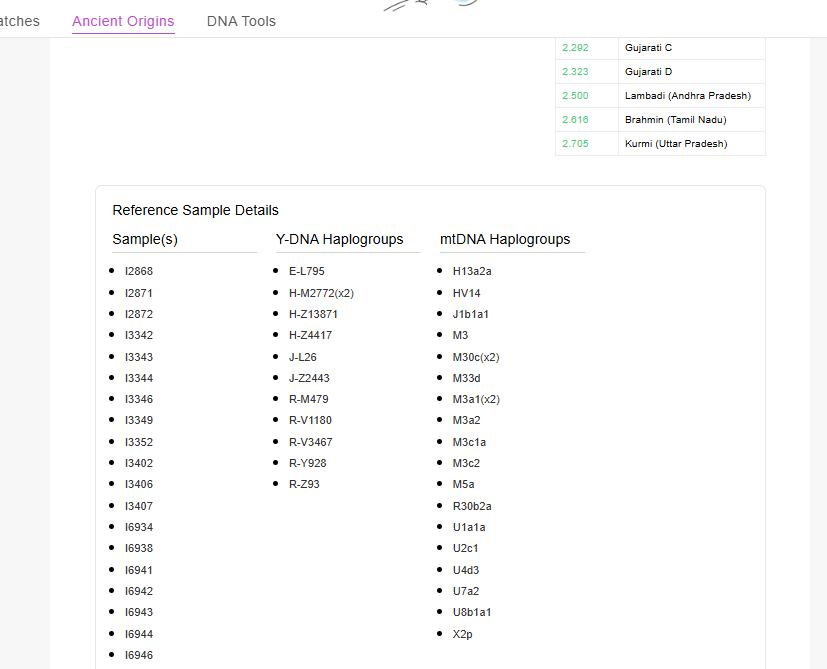Click Kurmi (Uttar Pradesh) entry
The height and width of the screenshot is (669, 827).
676,144
